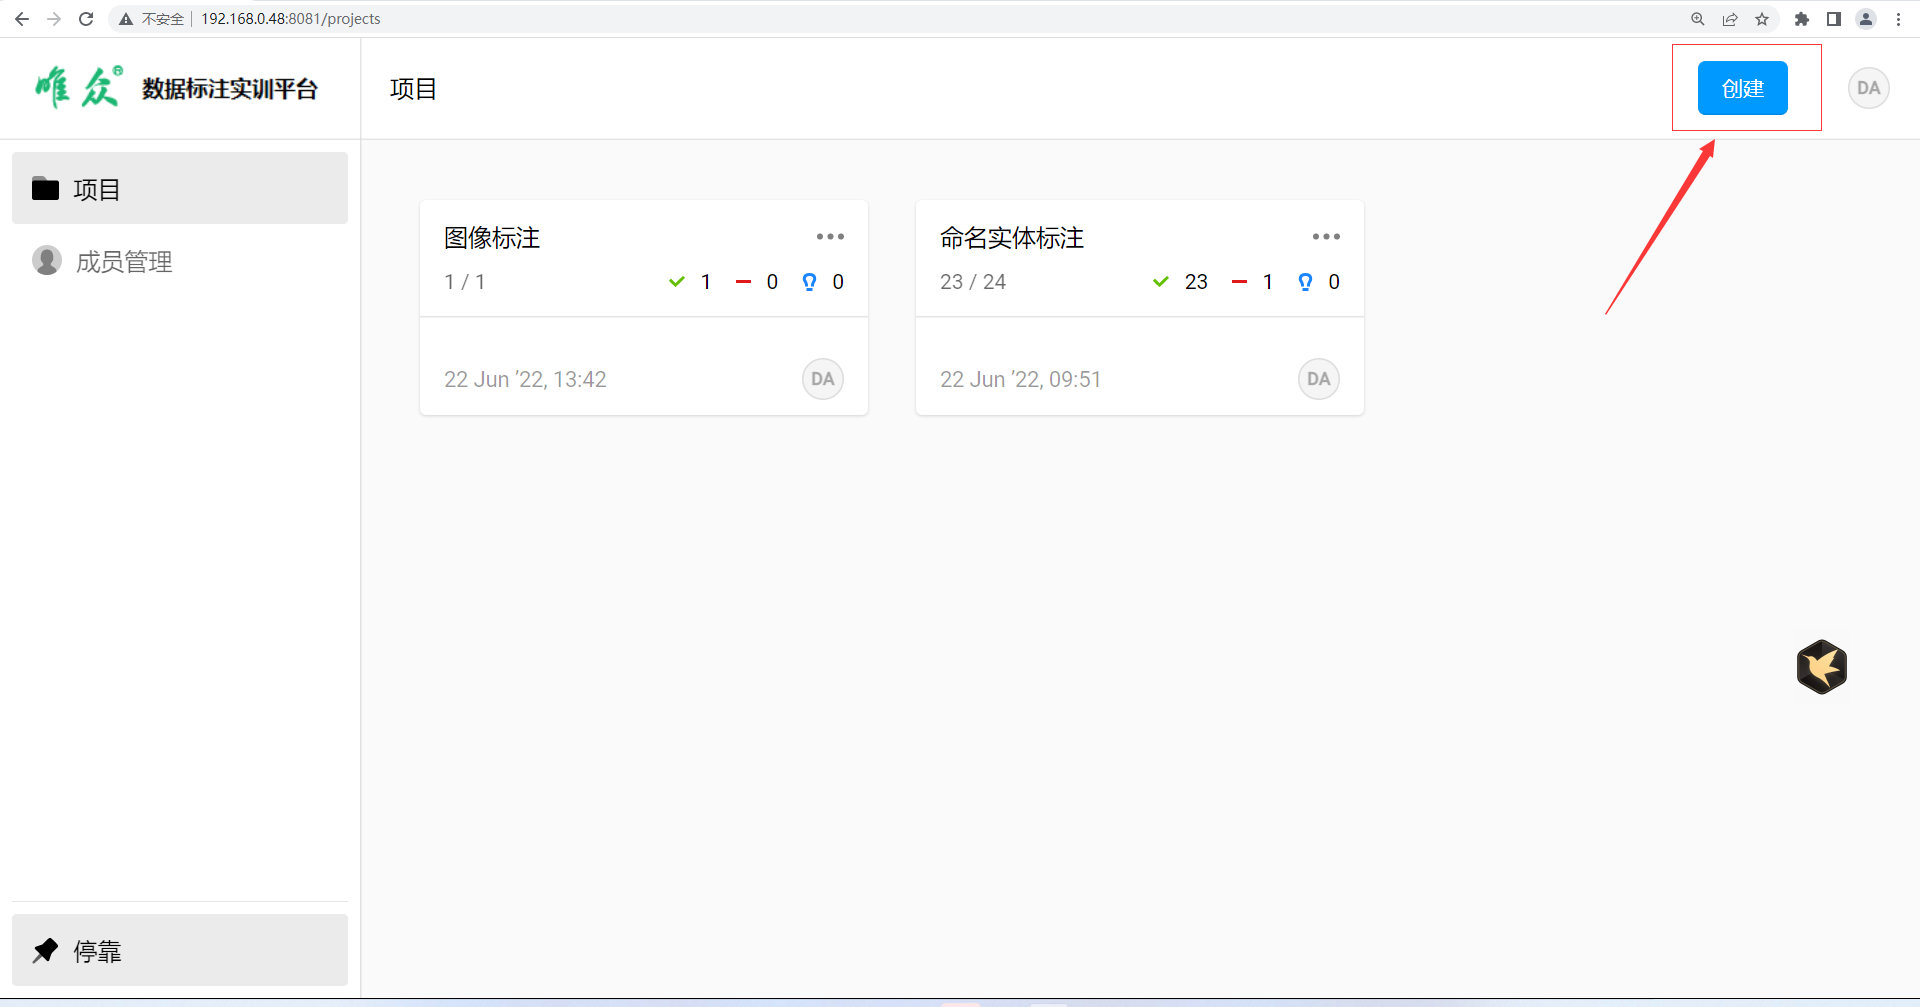Open browser extensions puzzle icon

[1801, 19]
